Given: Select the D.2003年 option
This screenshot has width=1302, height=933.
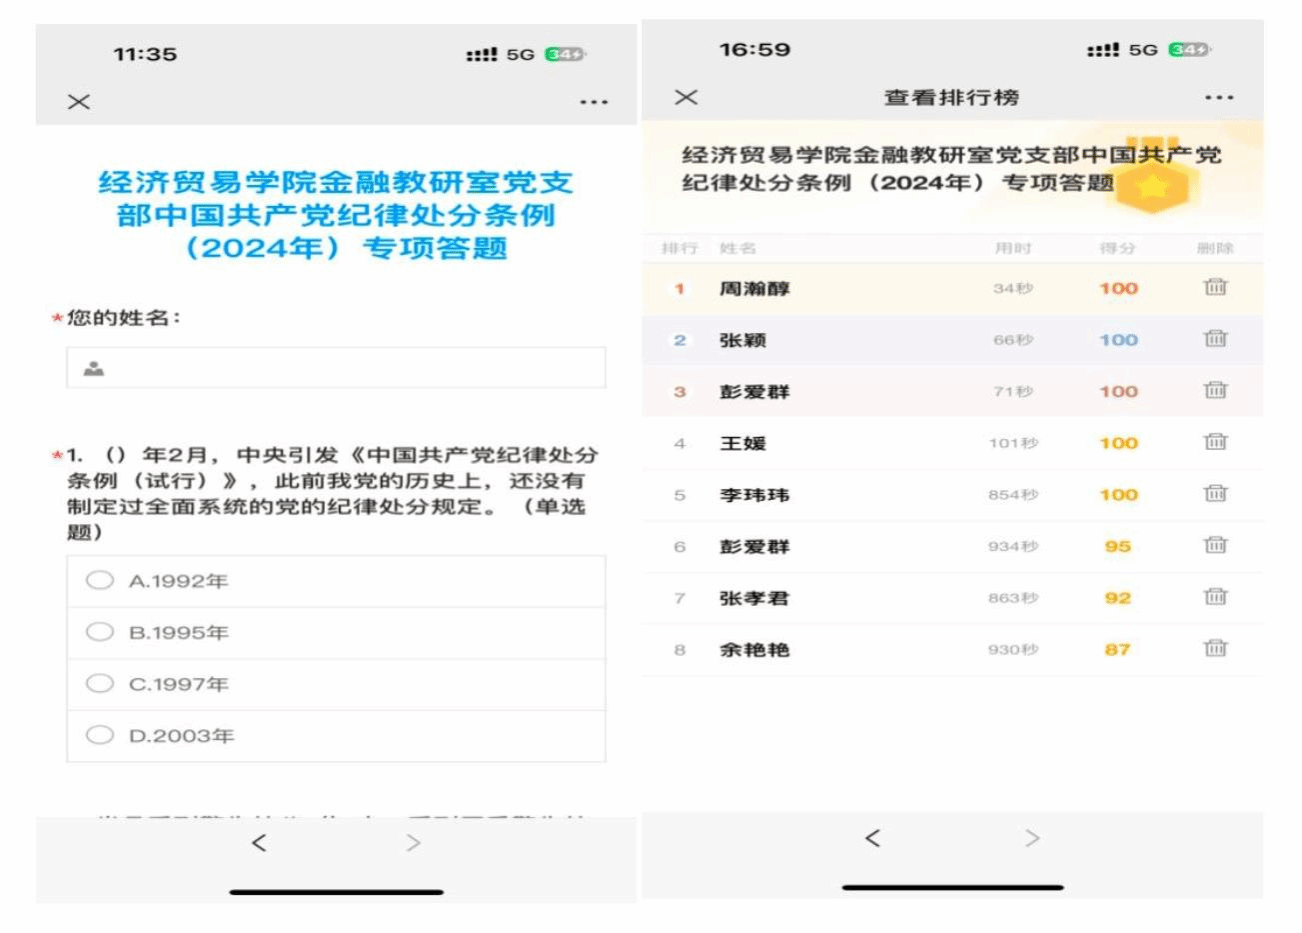Looking at the screenshot, I should 100,735.
